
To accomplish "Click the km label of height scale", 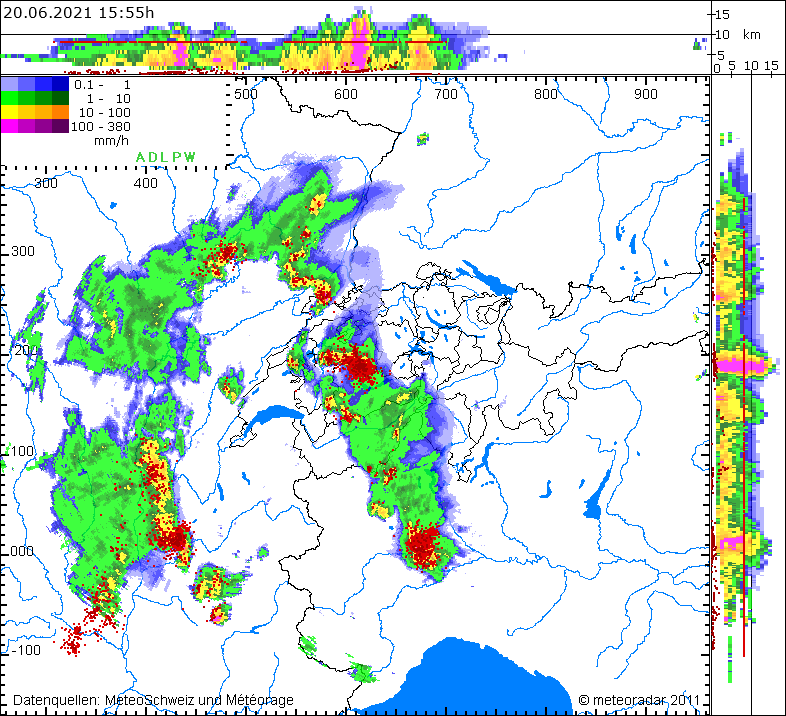I will (x=750, y=34).
